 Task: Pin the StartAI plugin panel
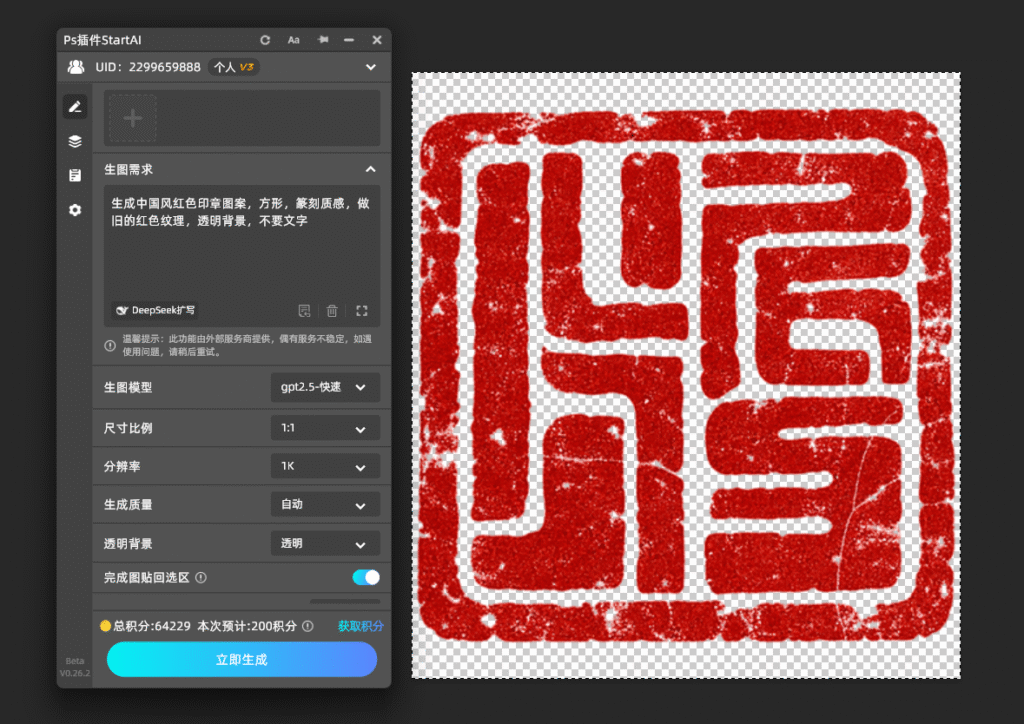click(x=323, y=40)
